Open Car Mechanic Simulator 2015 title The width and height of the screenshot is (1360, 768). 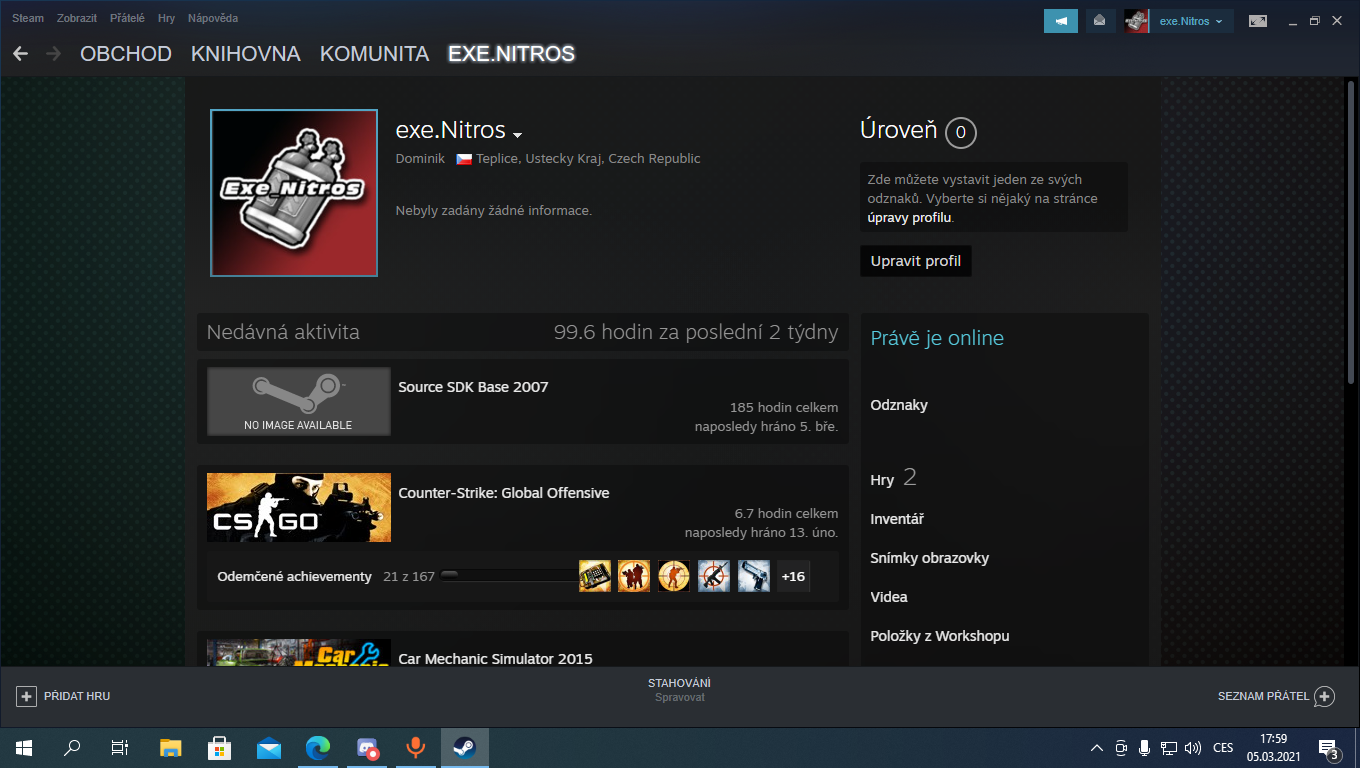coord(495,659)
